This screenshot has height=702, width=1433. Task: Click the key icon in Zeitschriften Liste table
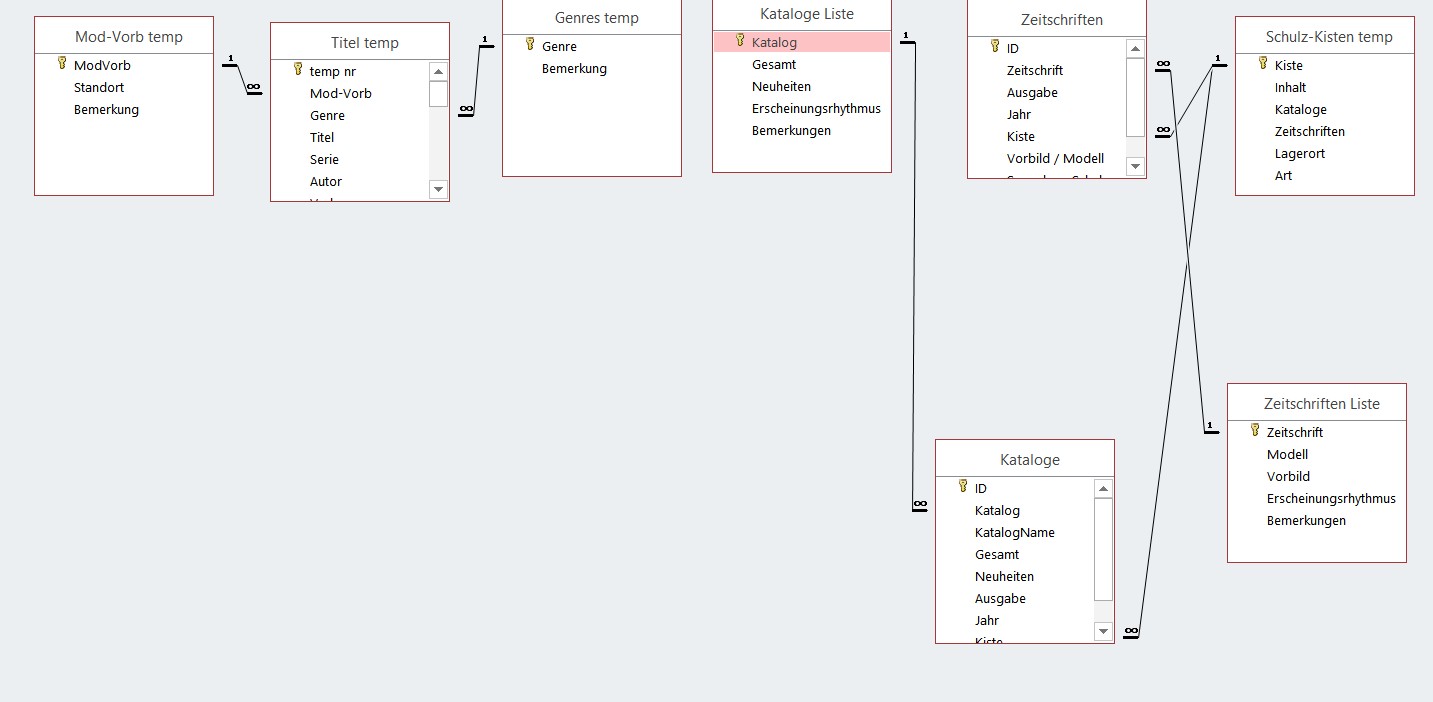pyautogui.click(x=1255, y=431)
